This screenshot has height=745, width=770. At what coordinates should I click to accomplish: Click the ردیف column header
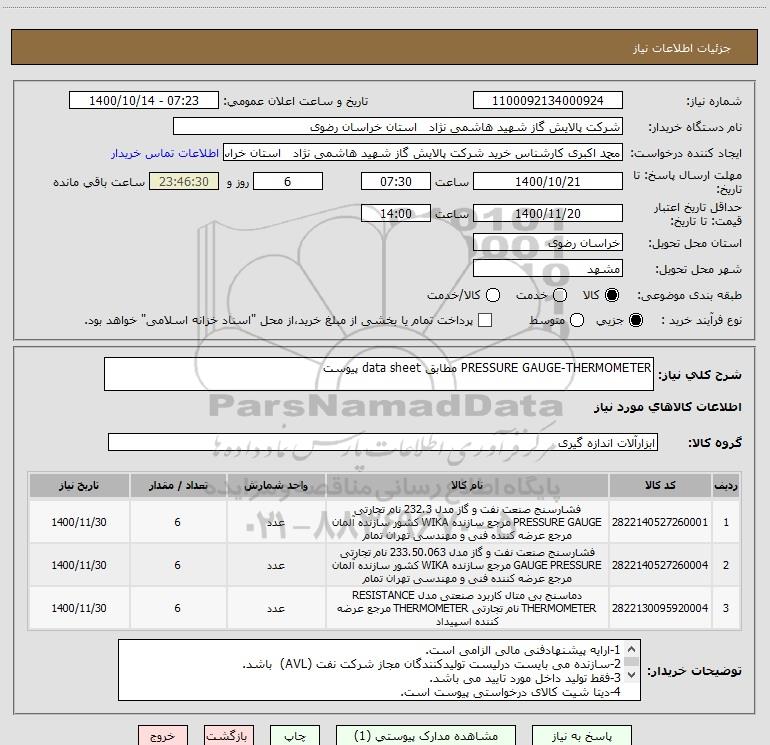coord(726,485)
